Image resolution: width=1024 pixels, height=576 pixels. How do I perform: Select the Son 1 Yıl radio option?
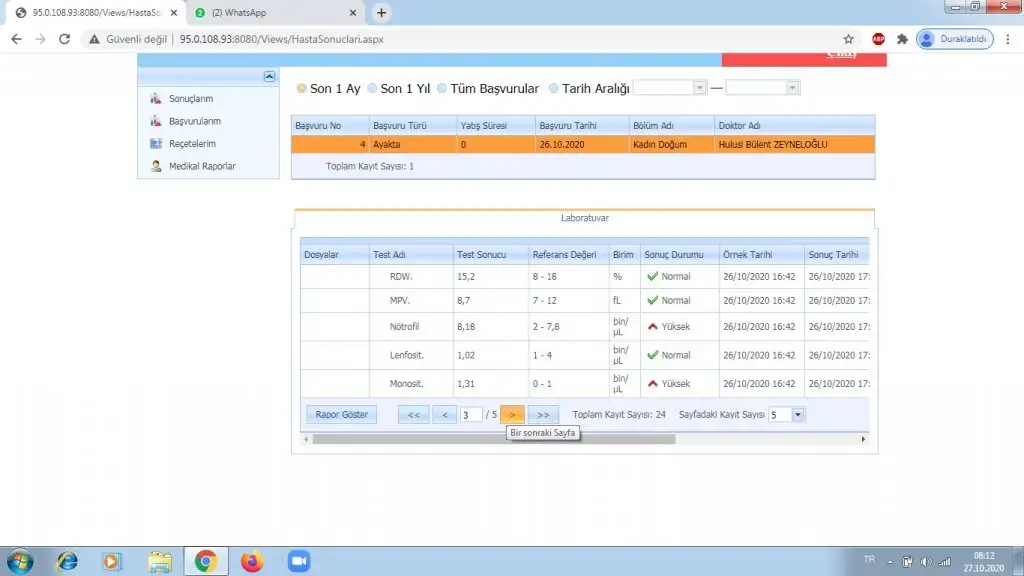pyautogui.click(x=373, y=88)
